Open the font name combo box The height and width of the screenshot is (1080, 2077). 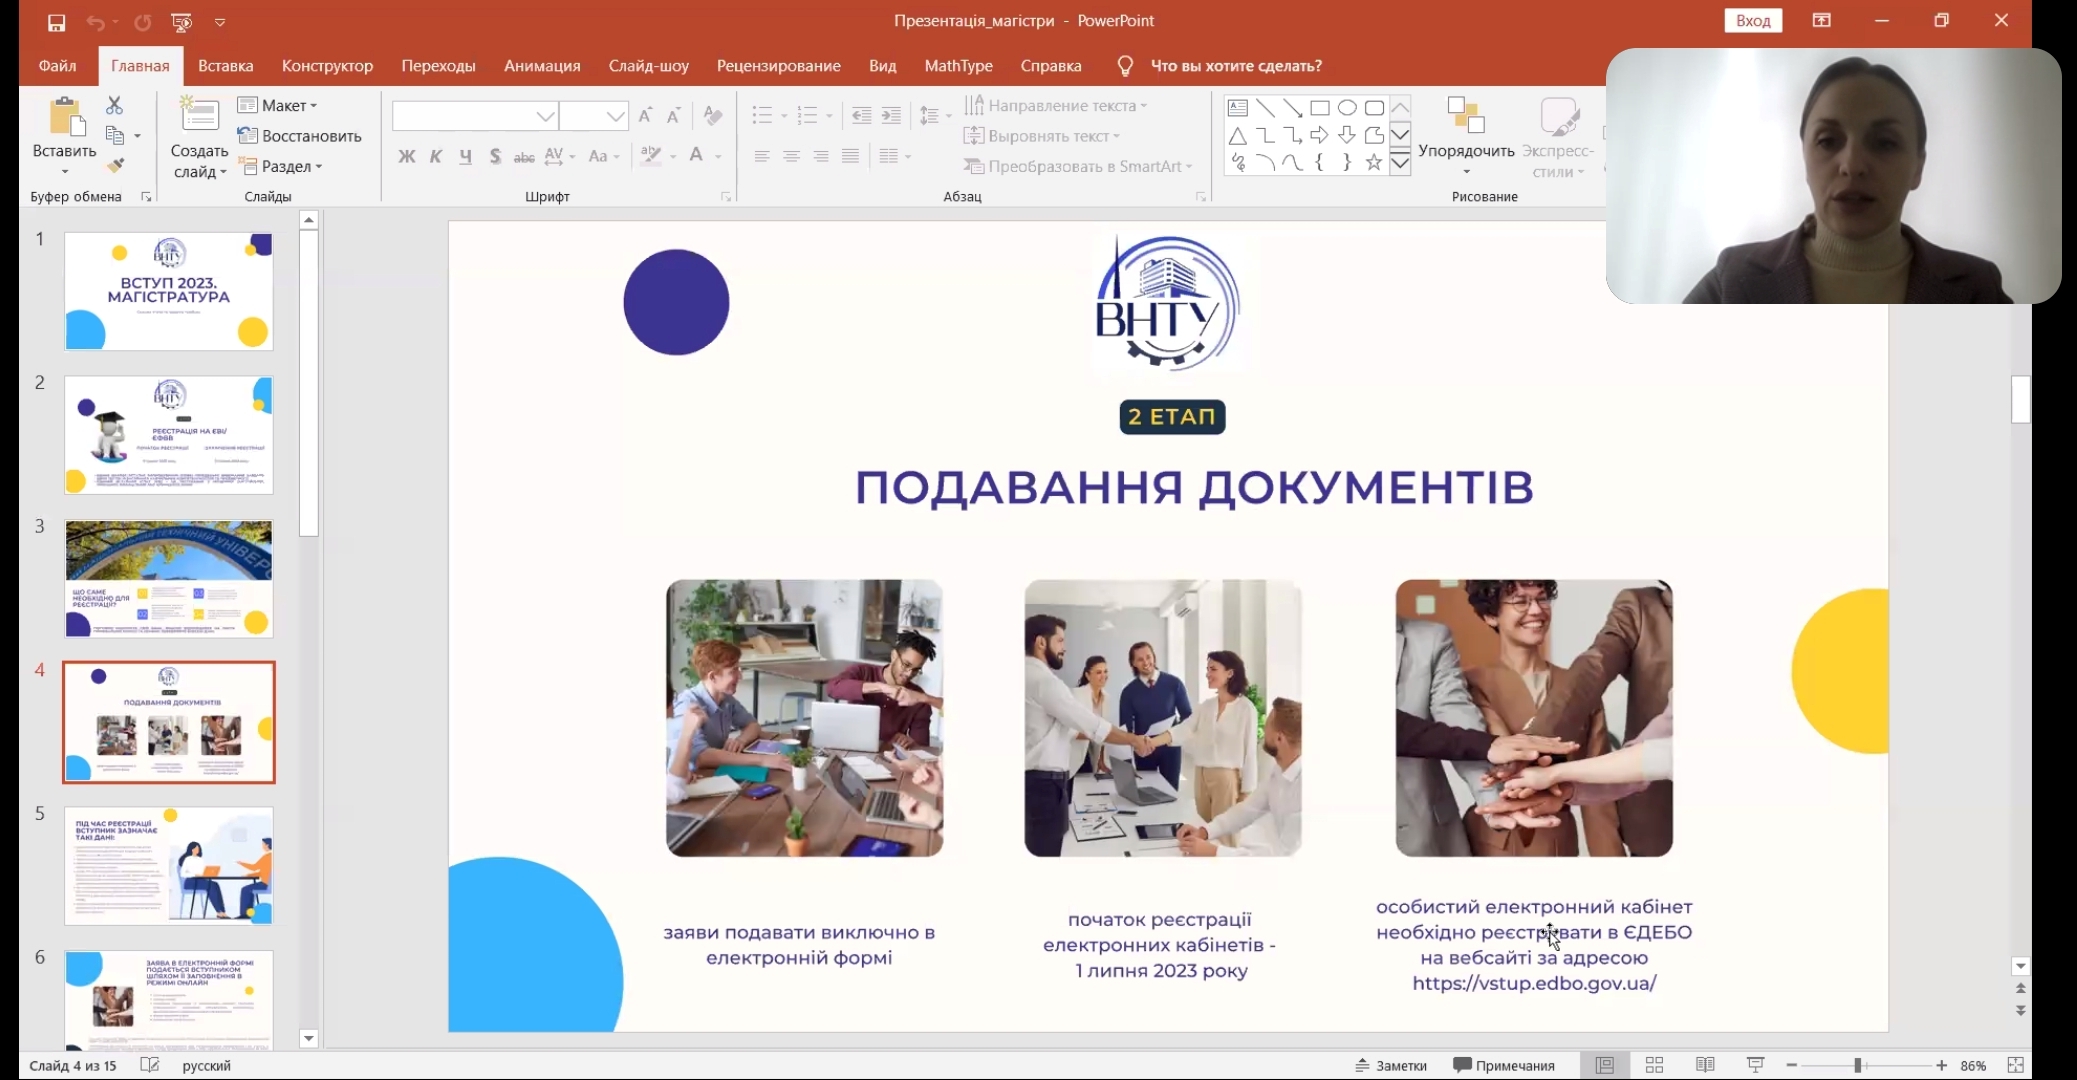point(475,116)
